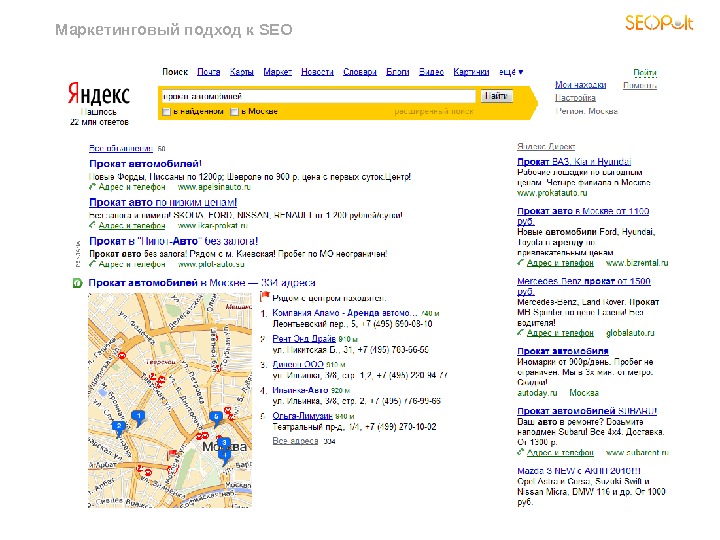Click the Найти search button
The height and width of the screenshot is (540, 720).
496,96
